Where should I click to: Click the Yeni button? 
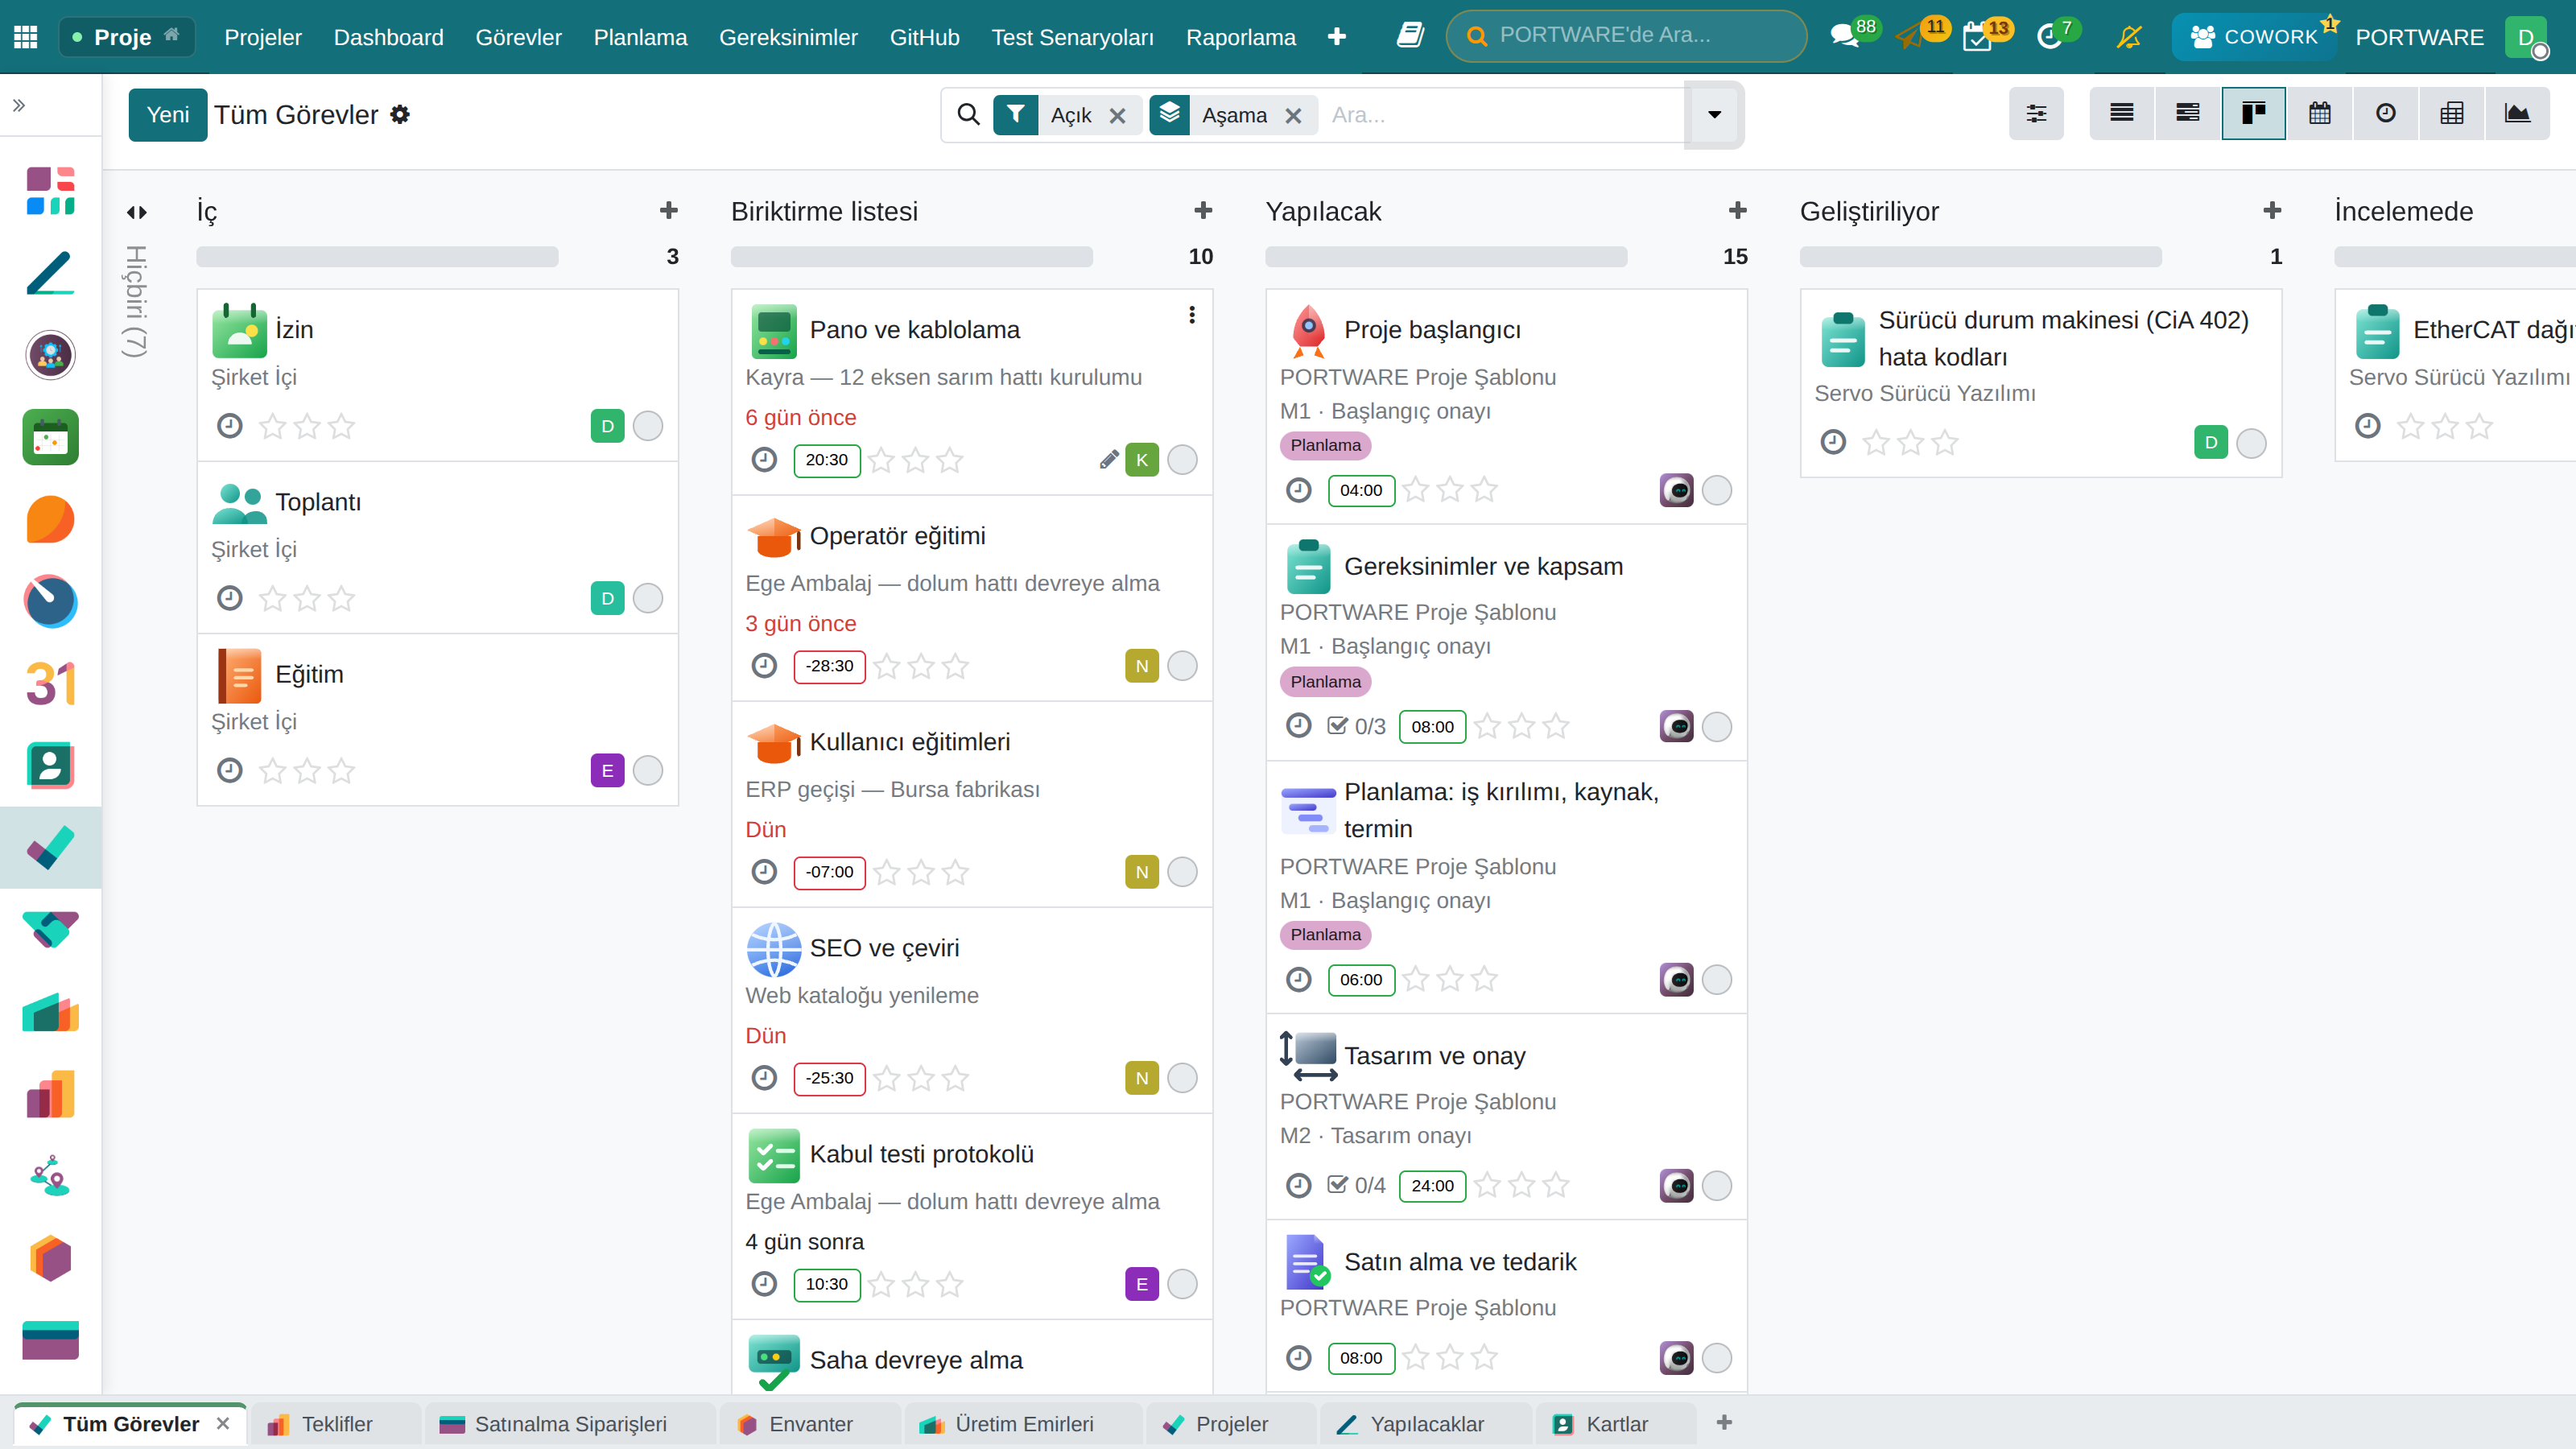[167, 114]
